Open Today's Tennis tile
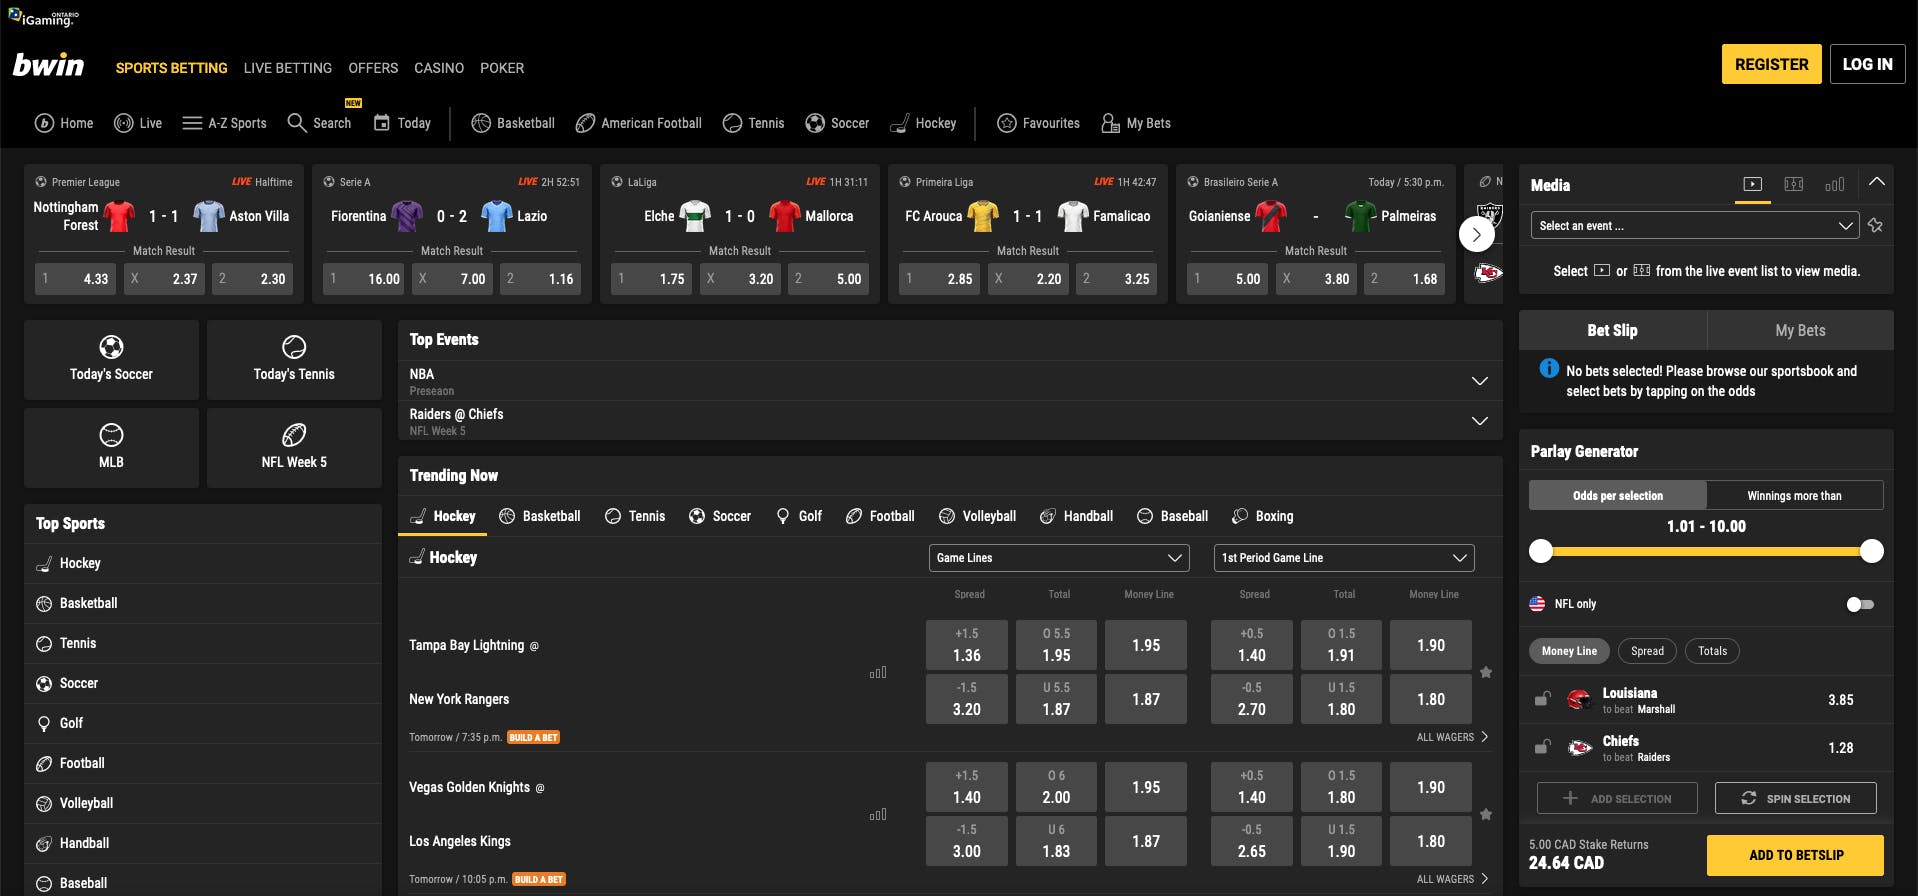The width and height of the screenshot is (1918, 896). [x=294, y=360]
